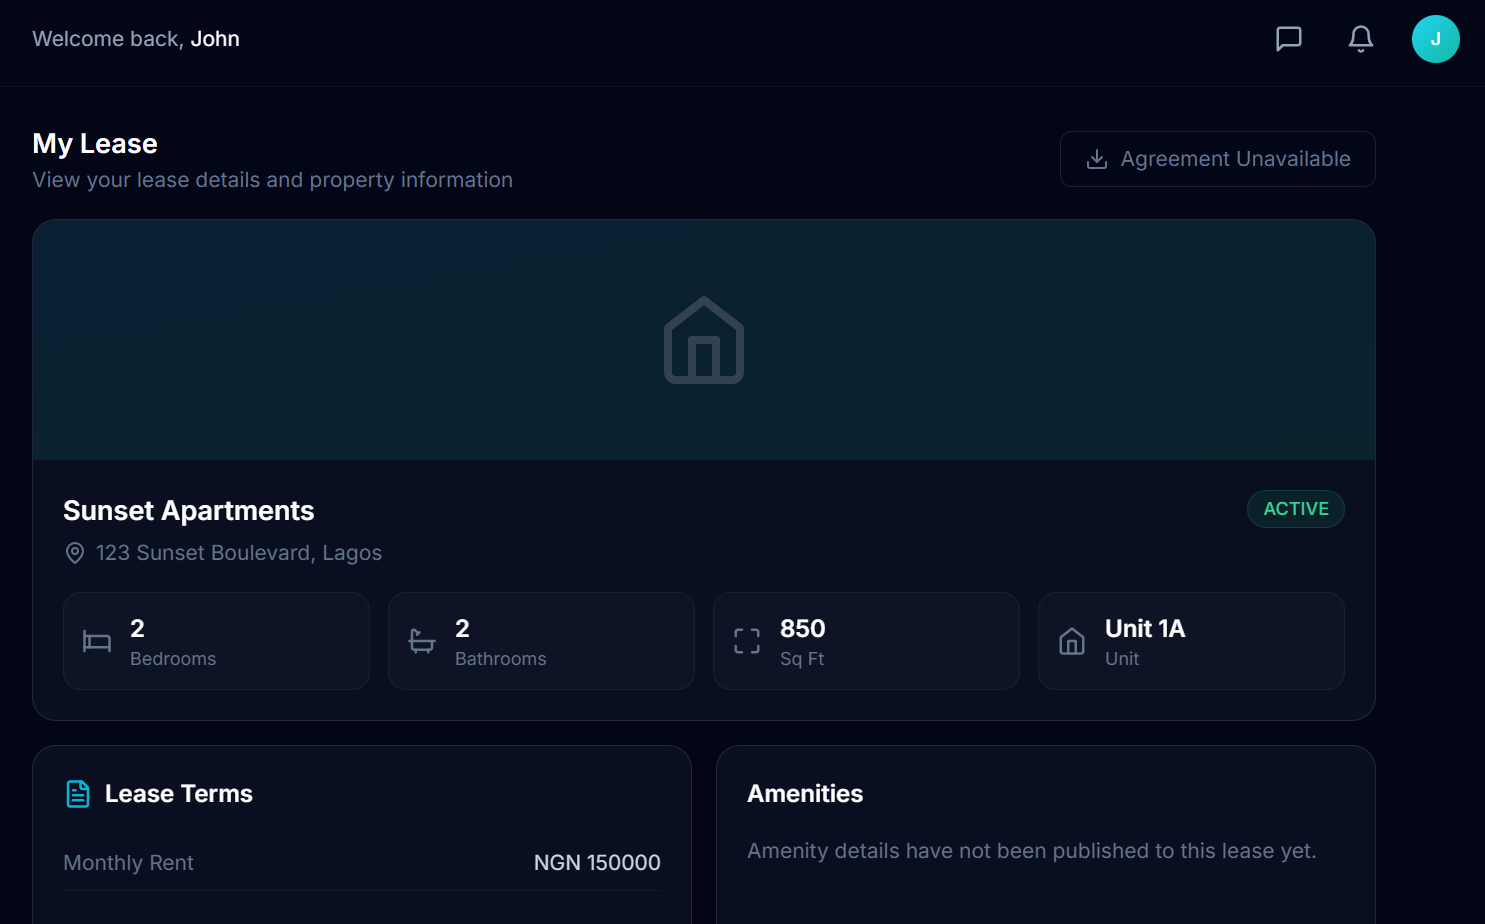The height and width of the screenshot is (924, 1485).
Task: Click the bed icon in Bedrooms card
Action: (x=97, y=641)
